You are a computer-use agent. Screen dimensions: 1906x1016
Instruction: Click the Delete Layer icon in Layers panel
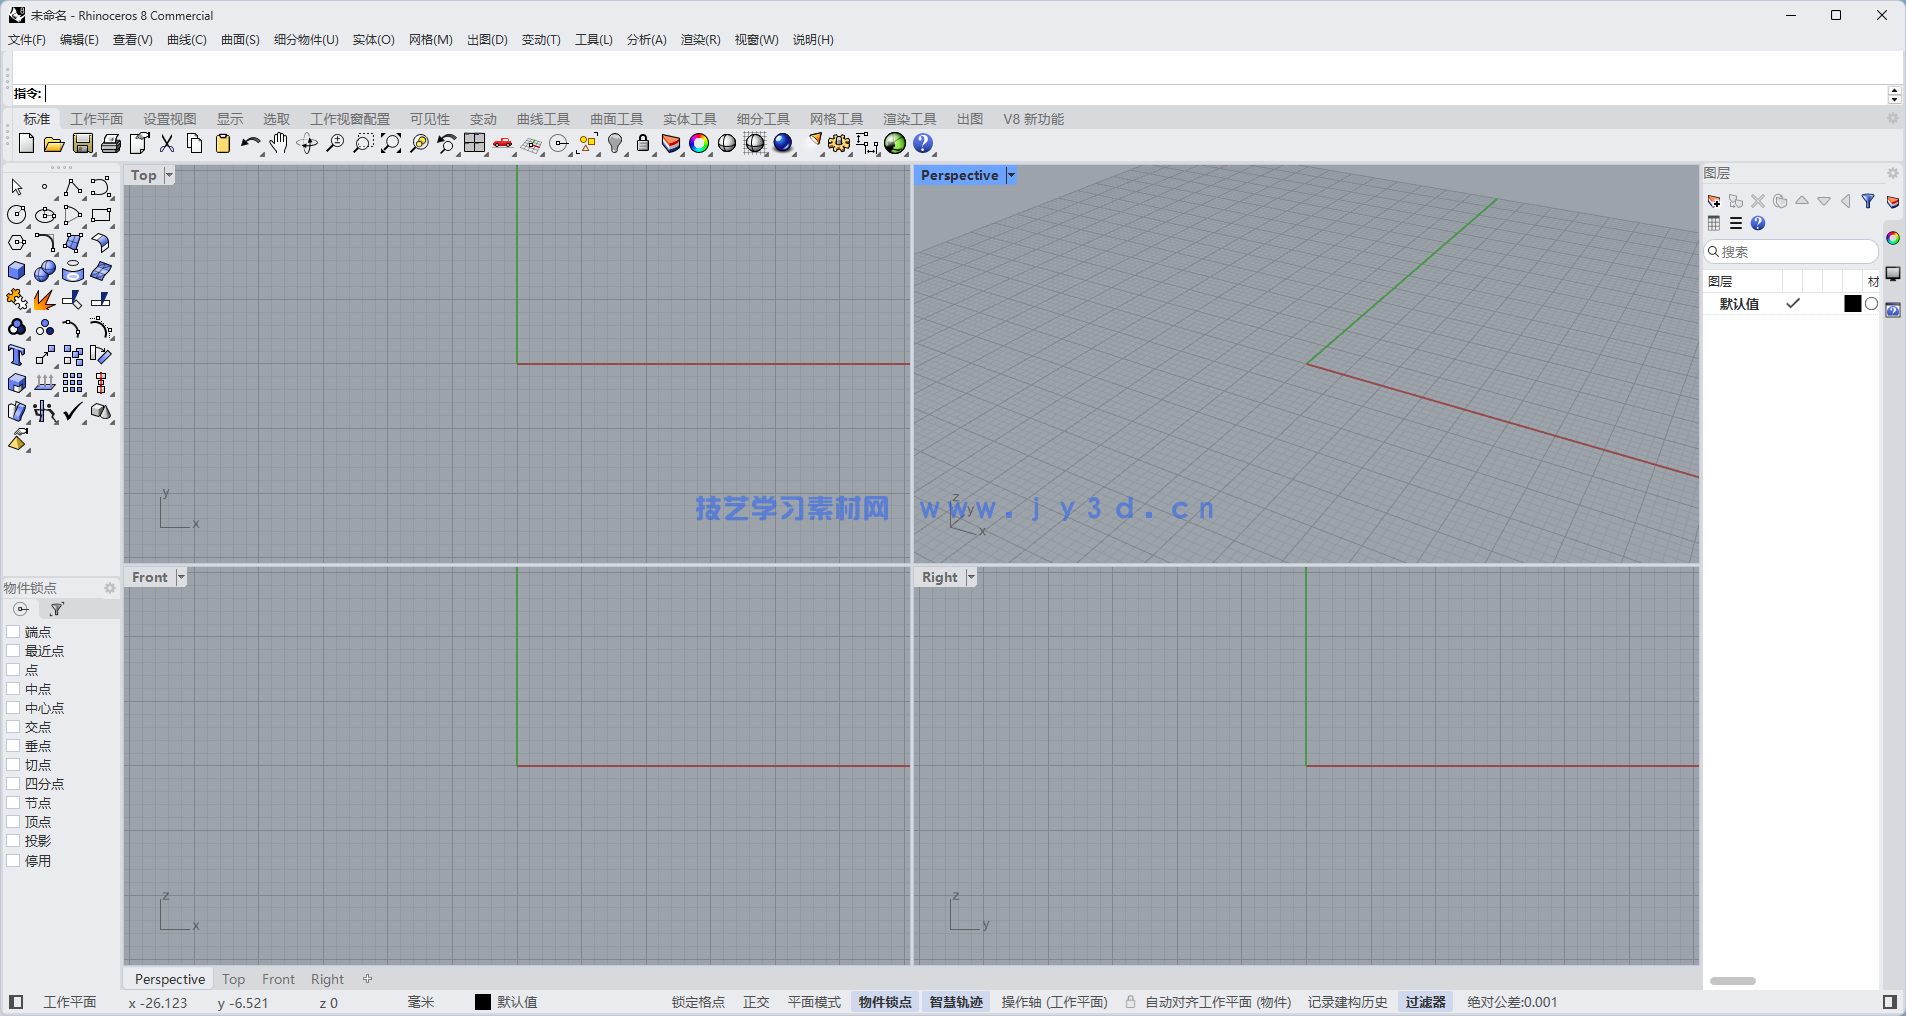click(1757, 201)
